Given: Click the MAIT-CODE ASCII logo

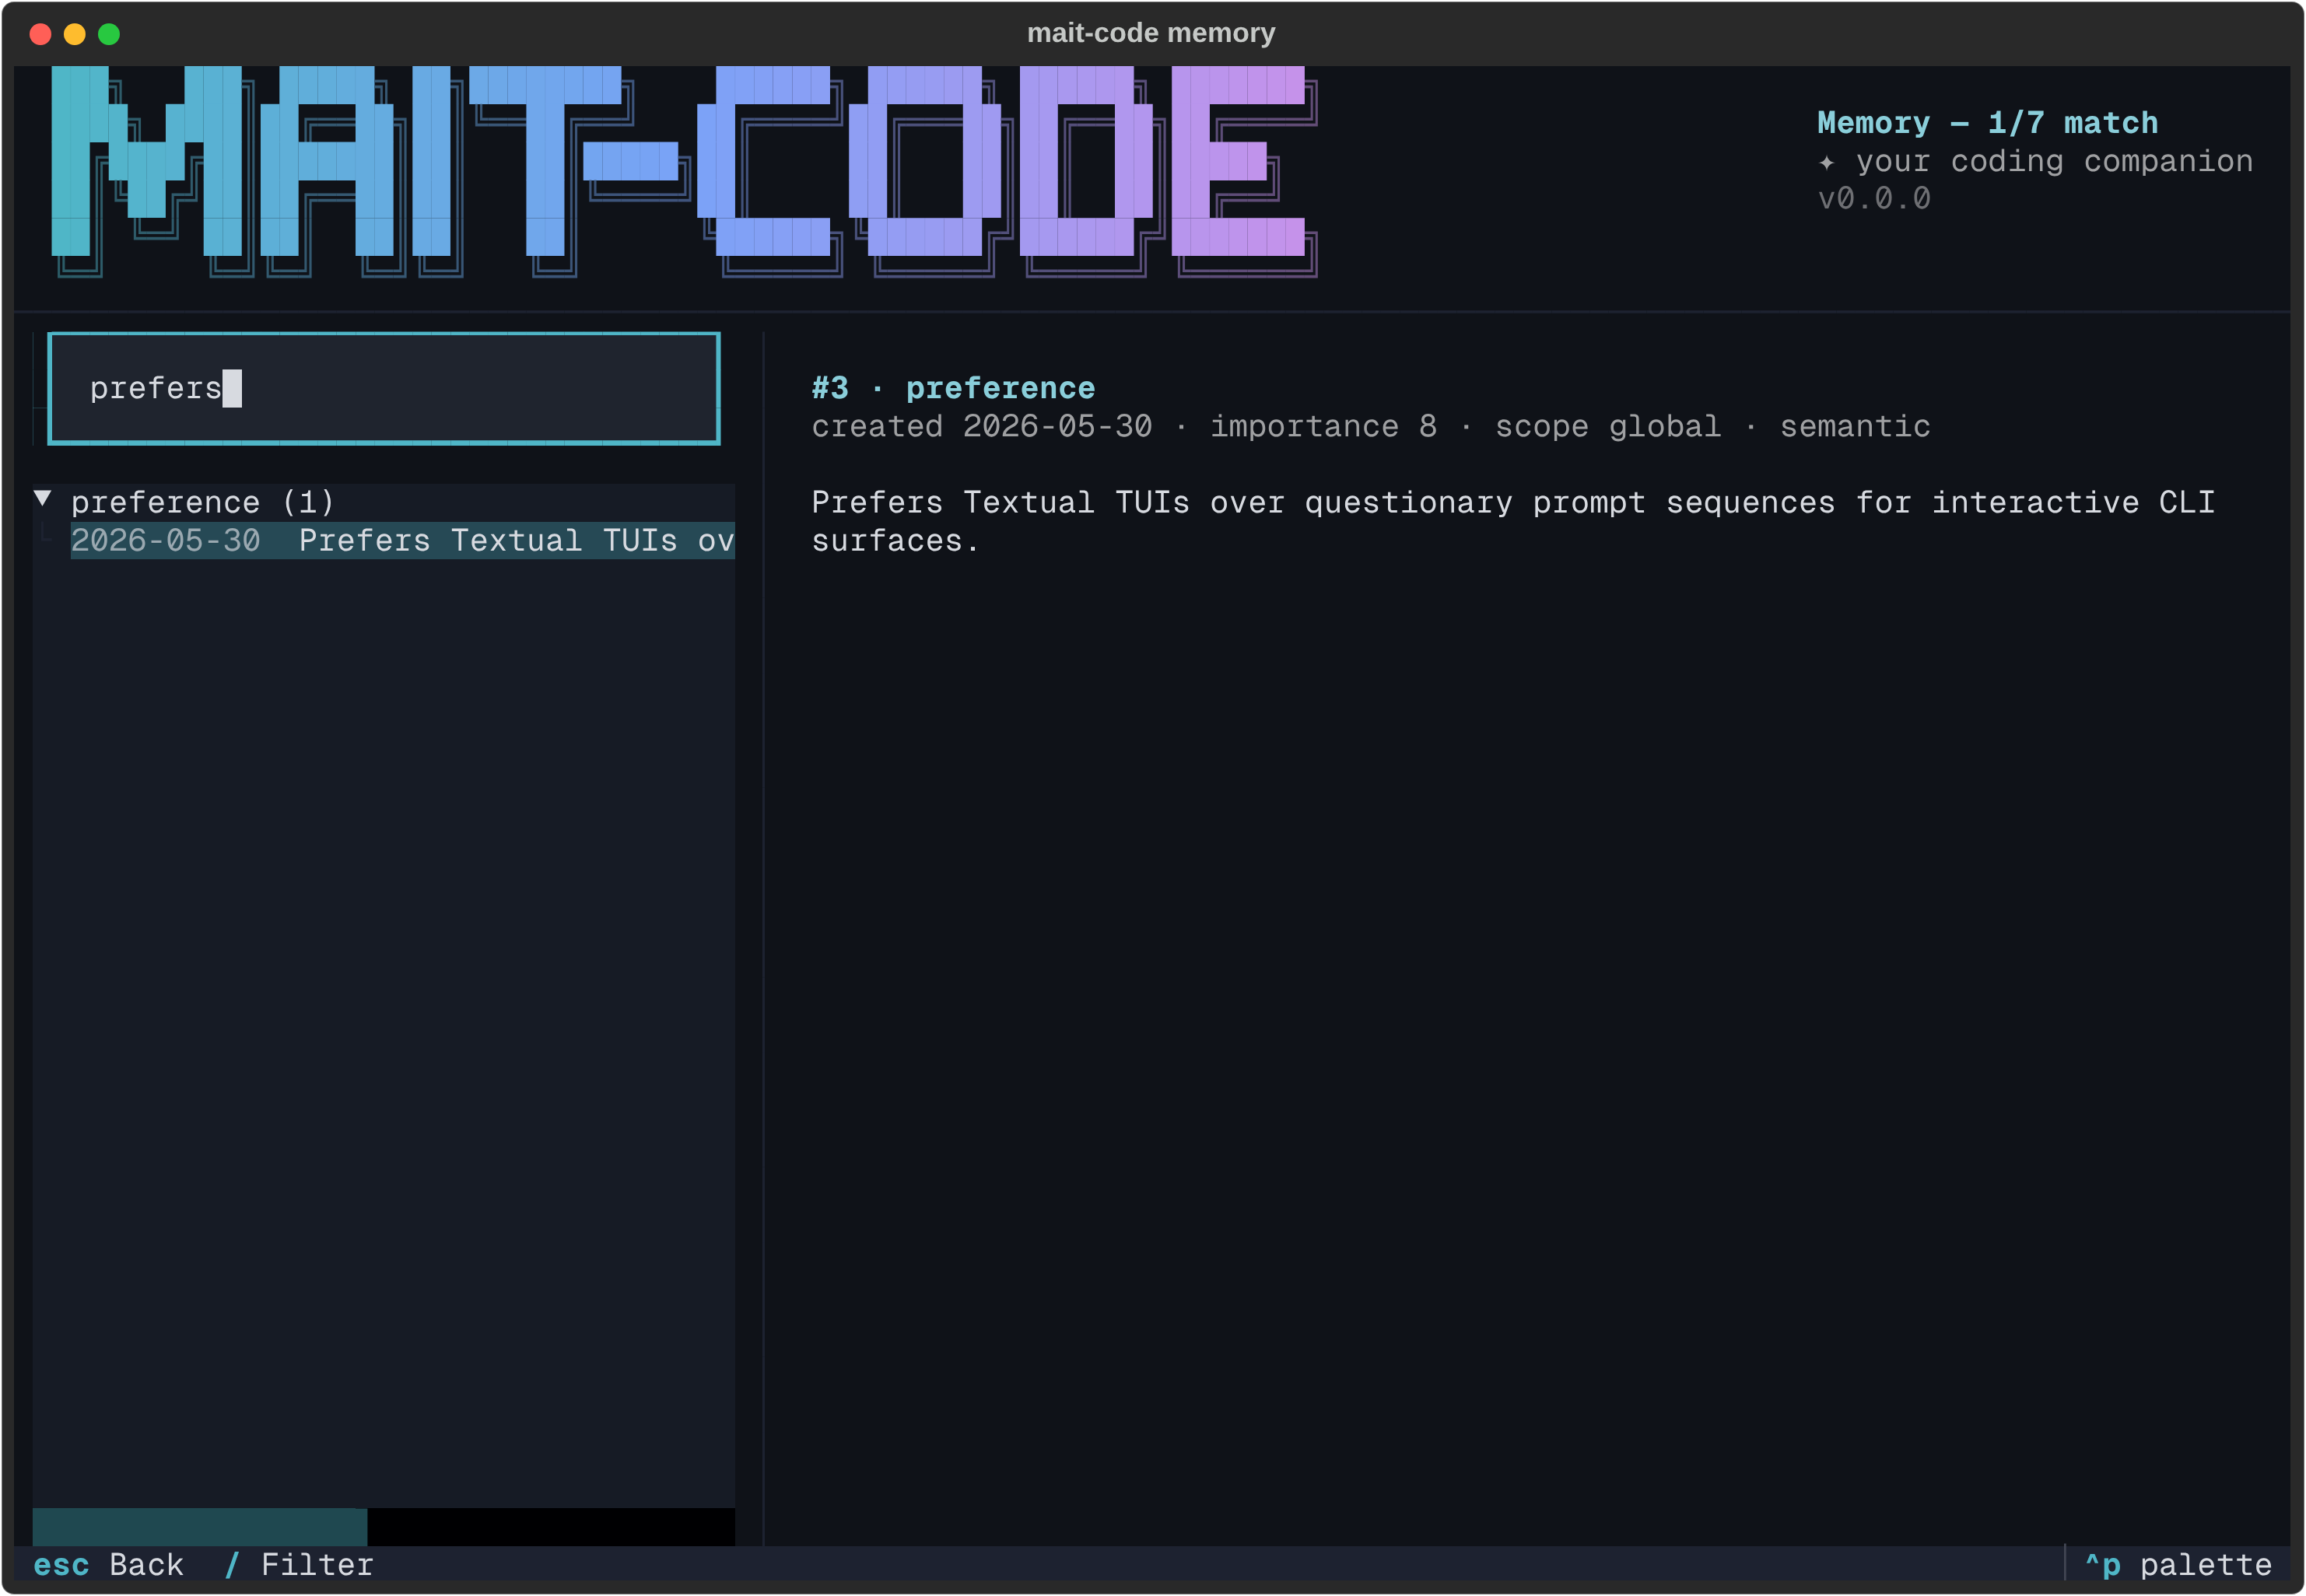Looking at the screenshot, I should (684, 171).
